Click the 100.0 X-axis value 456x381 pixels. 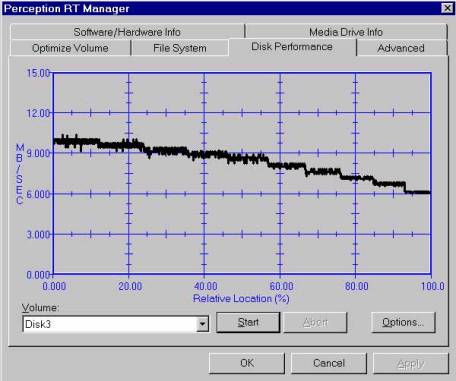coord(432,286)
